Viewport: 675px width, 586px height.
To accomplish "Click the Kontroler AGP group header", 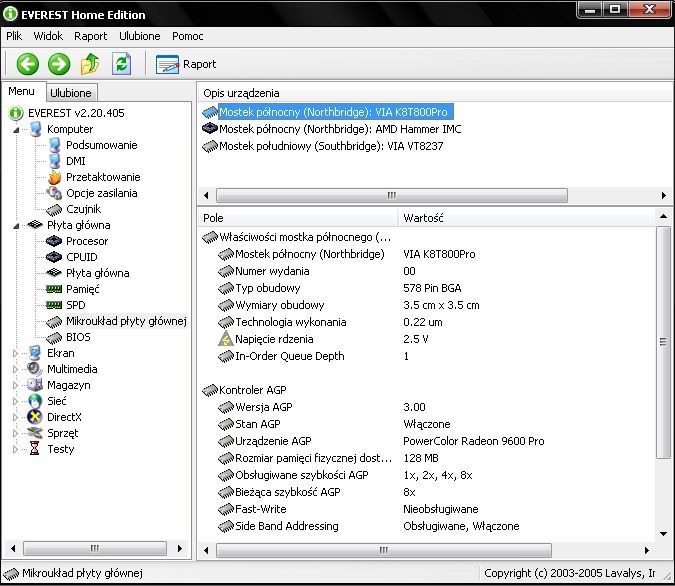I will click(x=252, y=390).
